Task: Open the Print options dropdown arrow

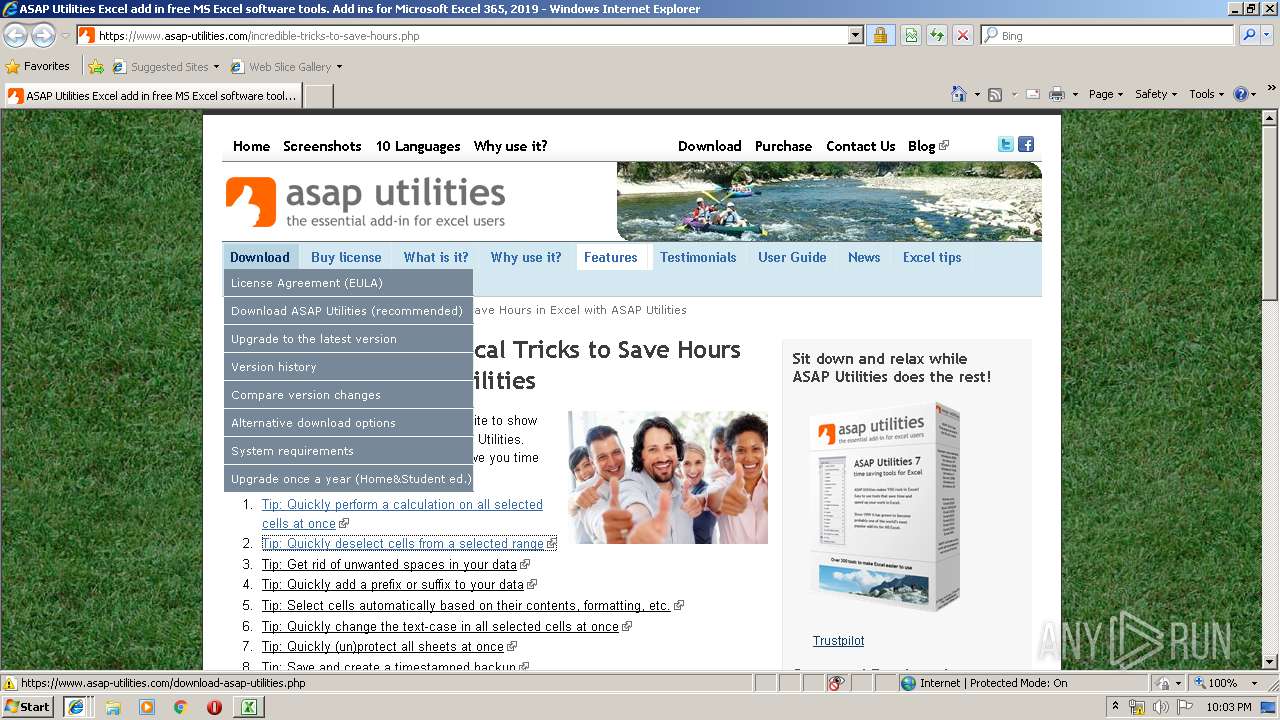Action: click(x=1075, y=94)
